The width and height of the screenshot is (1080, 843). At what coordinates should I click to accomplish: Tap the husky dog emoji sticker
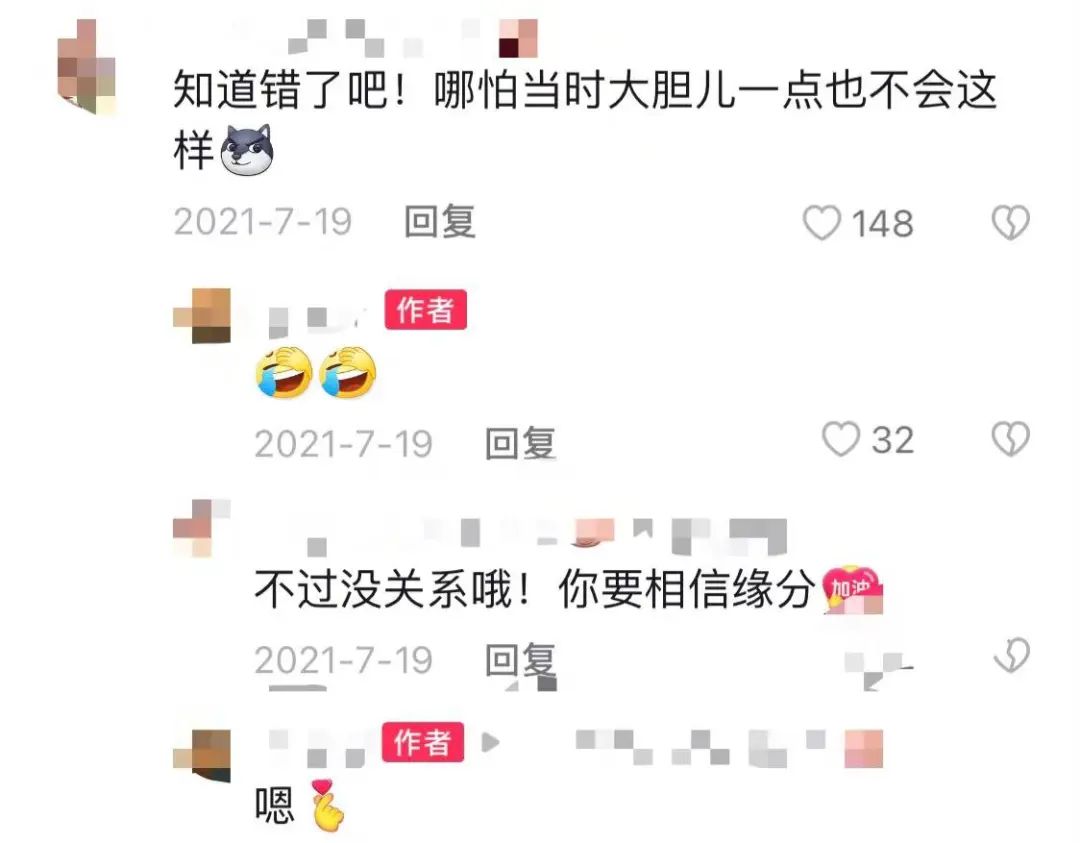click(x=247, y=149)
